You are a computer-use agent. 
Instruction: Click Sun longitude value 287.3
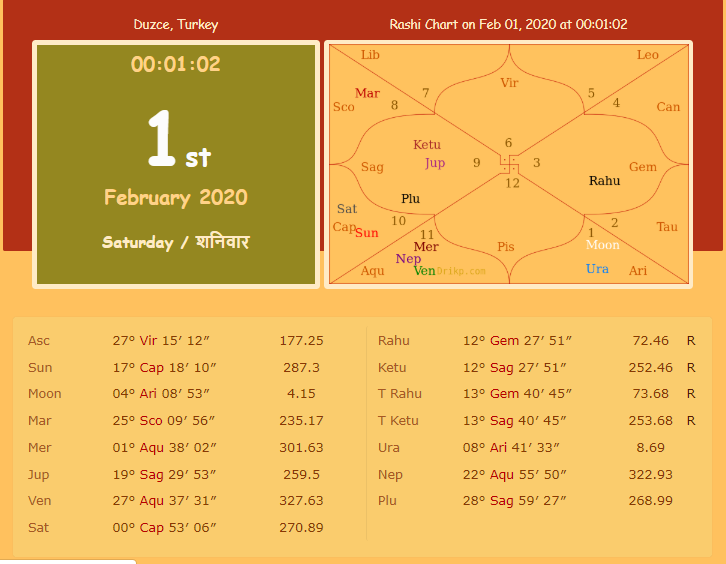pos(301,368)
